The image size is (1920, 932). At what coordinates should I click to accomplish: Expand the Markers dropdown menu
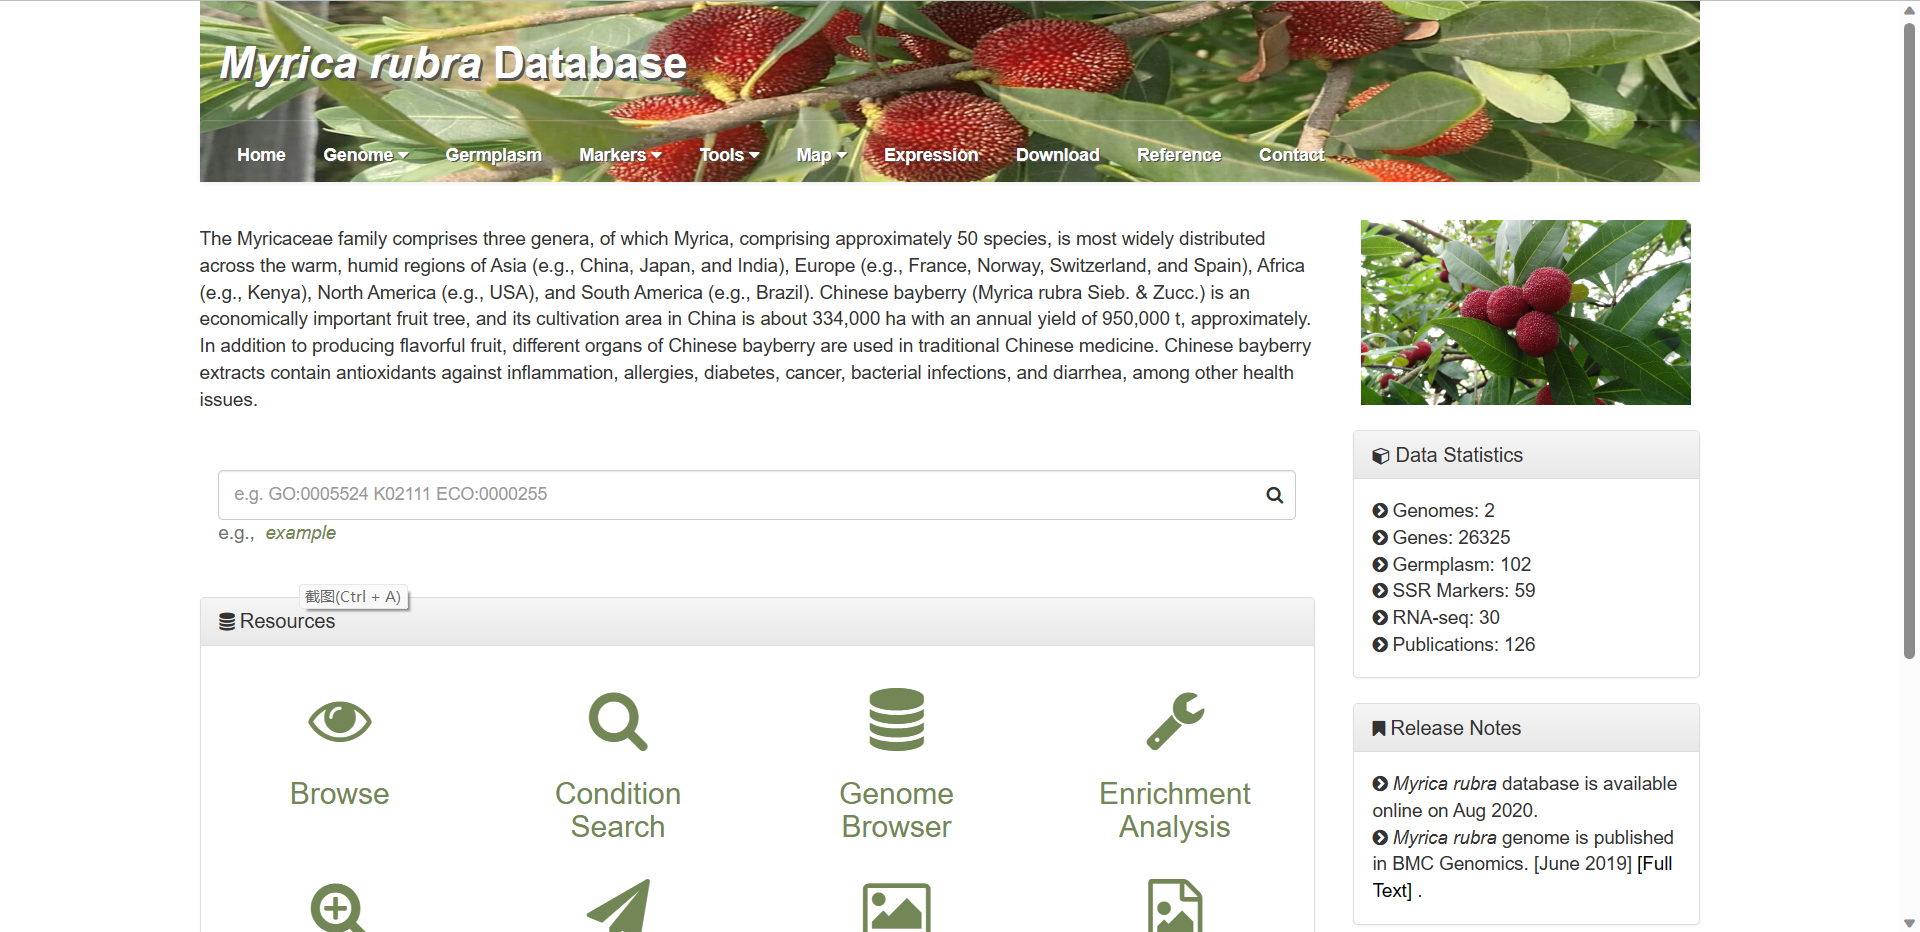(x=620, y=155)
